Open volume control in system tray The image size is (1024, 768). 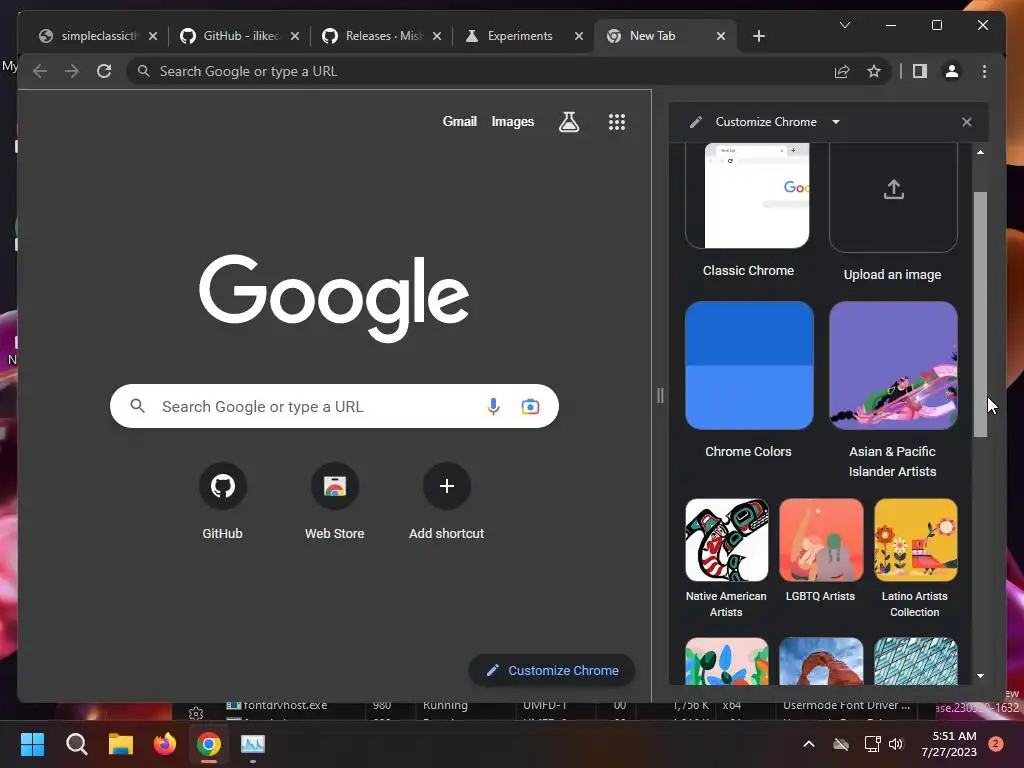tap(896, 744)
